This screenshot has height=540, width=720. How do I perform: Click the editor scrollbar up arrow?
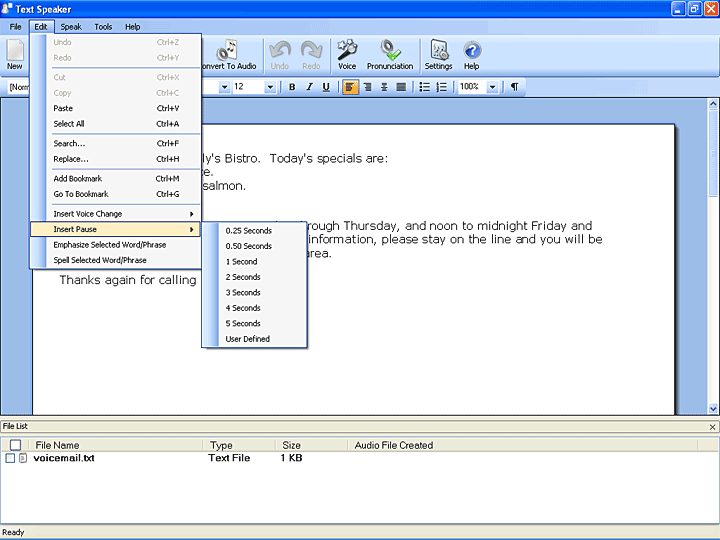pyautogui.click(x=713, y=104)
